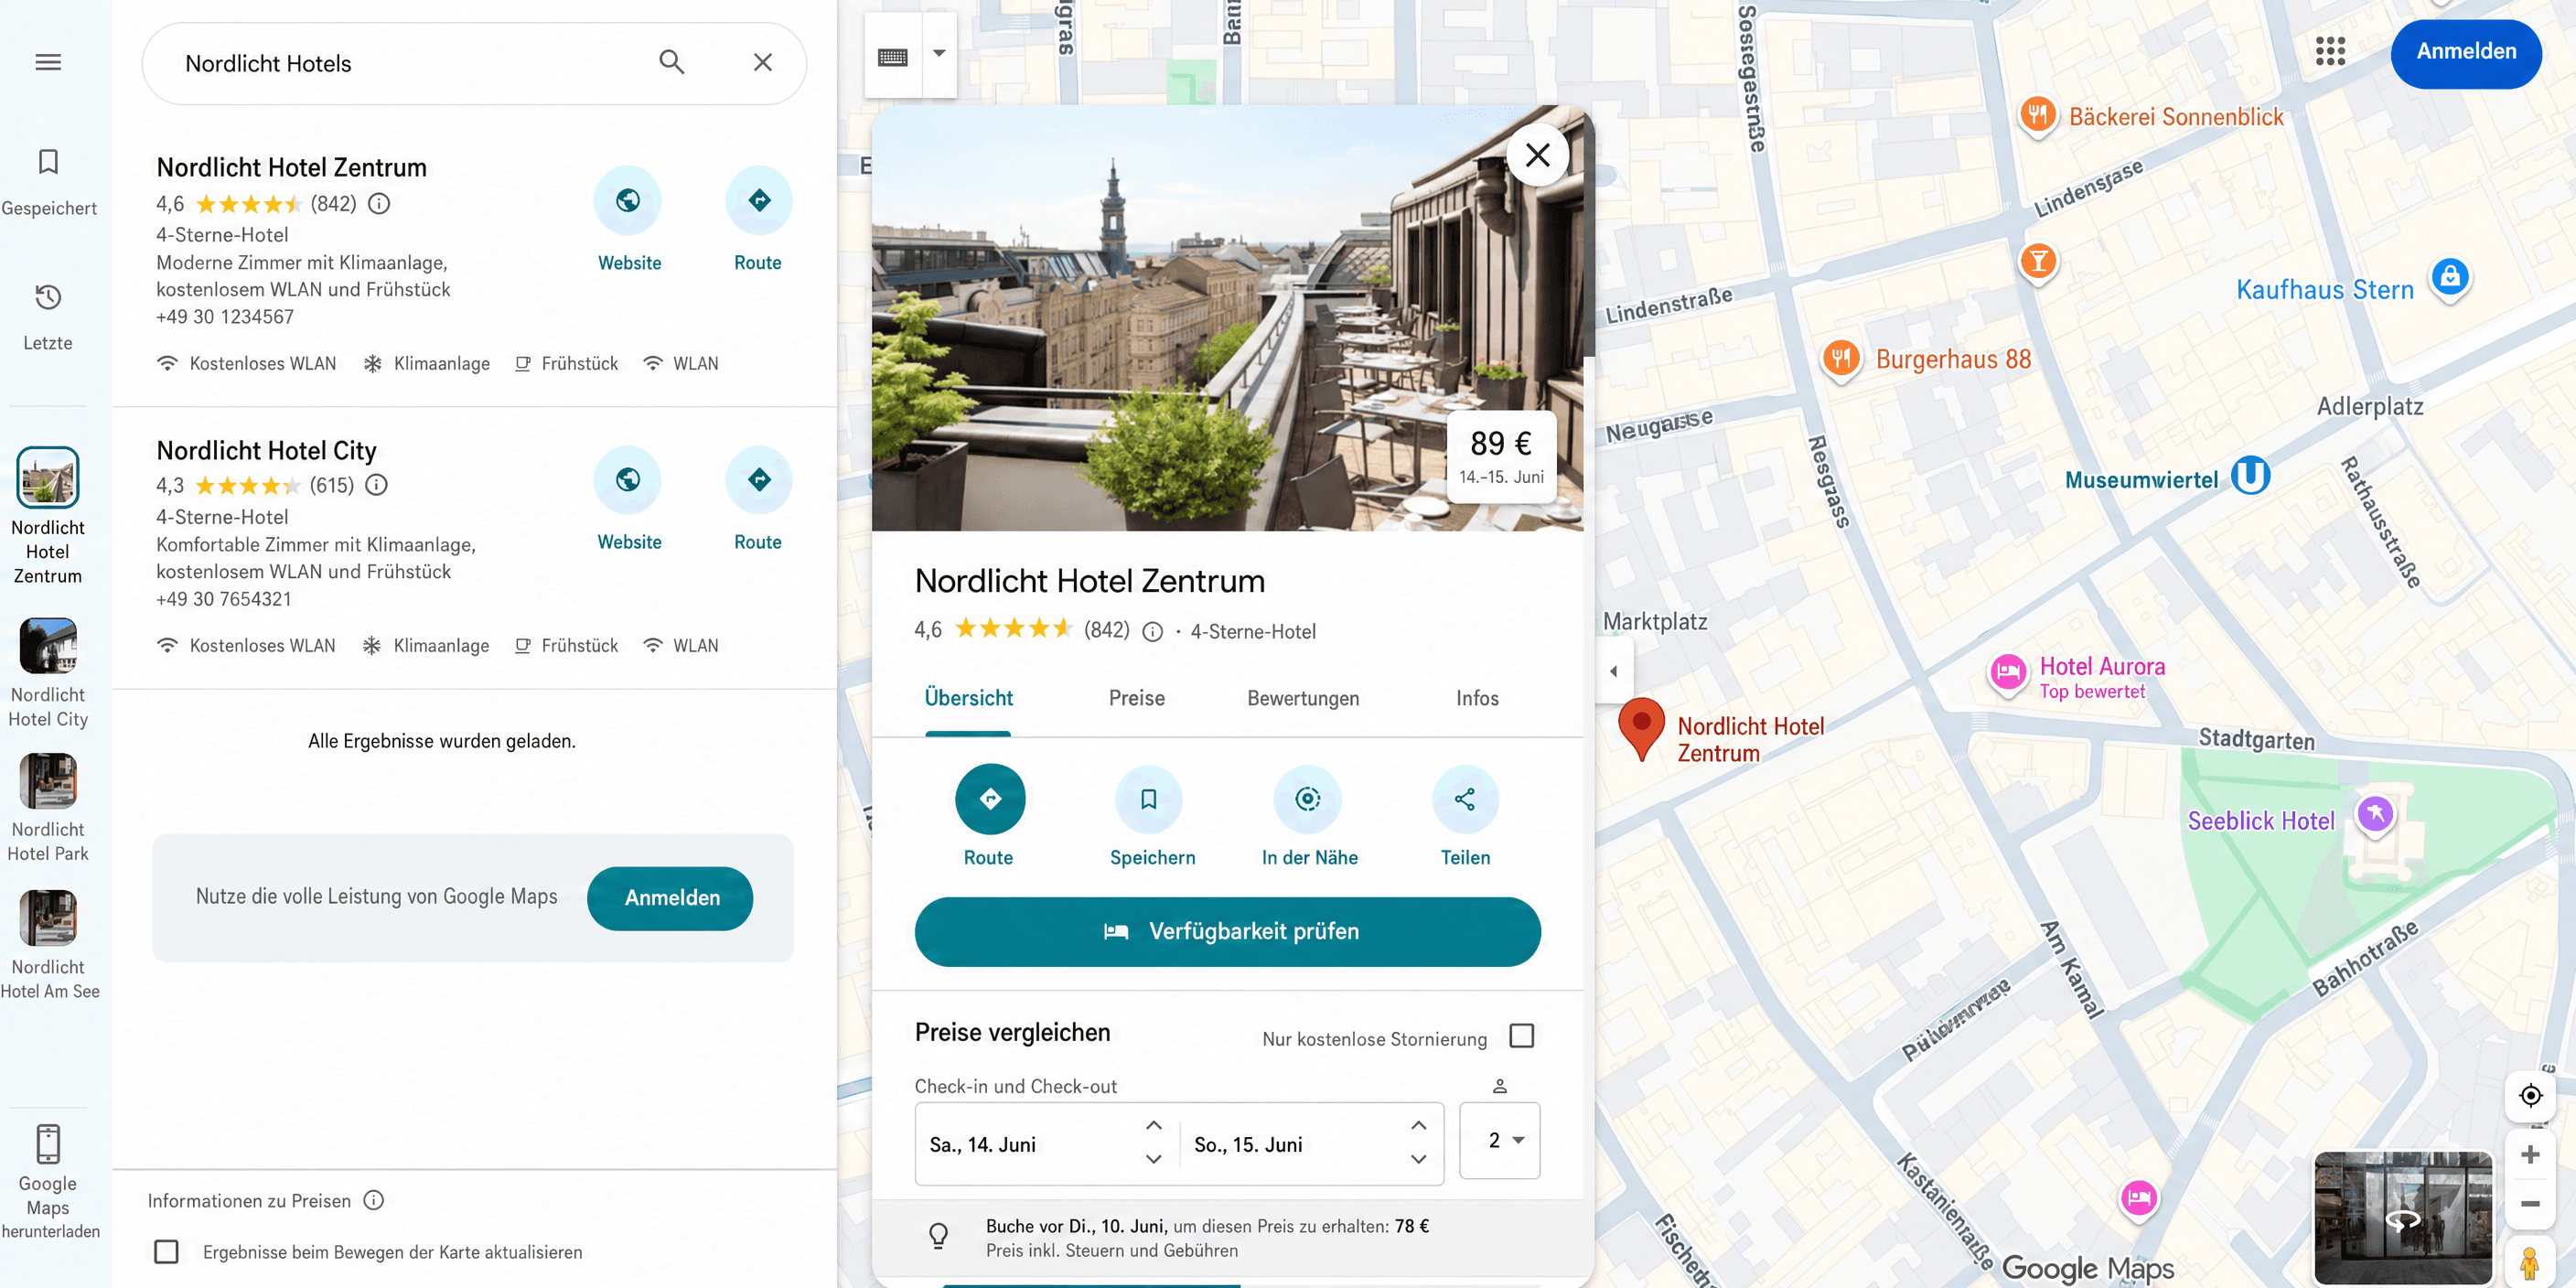
Task: Click the check-in field Sa., 14. Juni
Action: pos(1046,1144)
